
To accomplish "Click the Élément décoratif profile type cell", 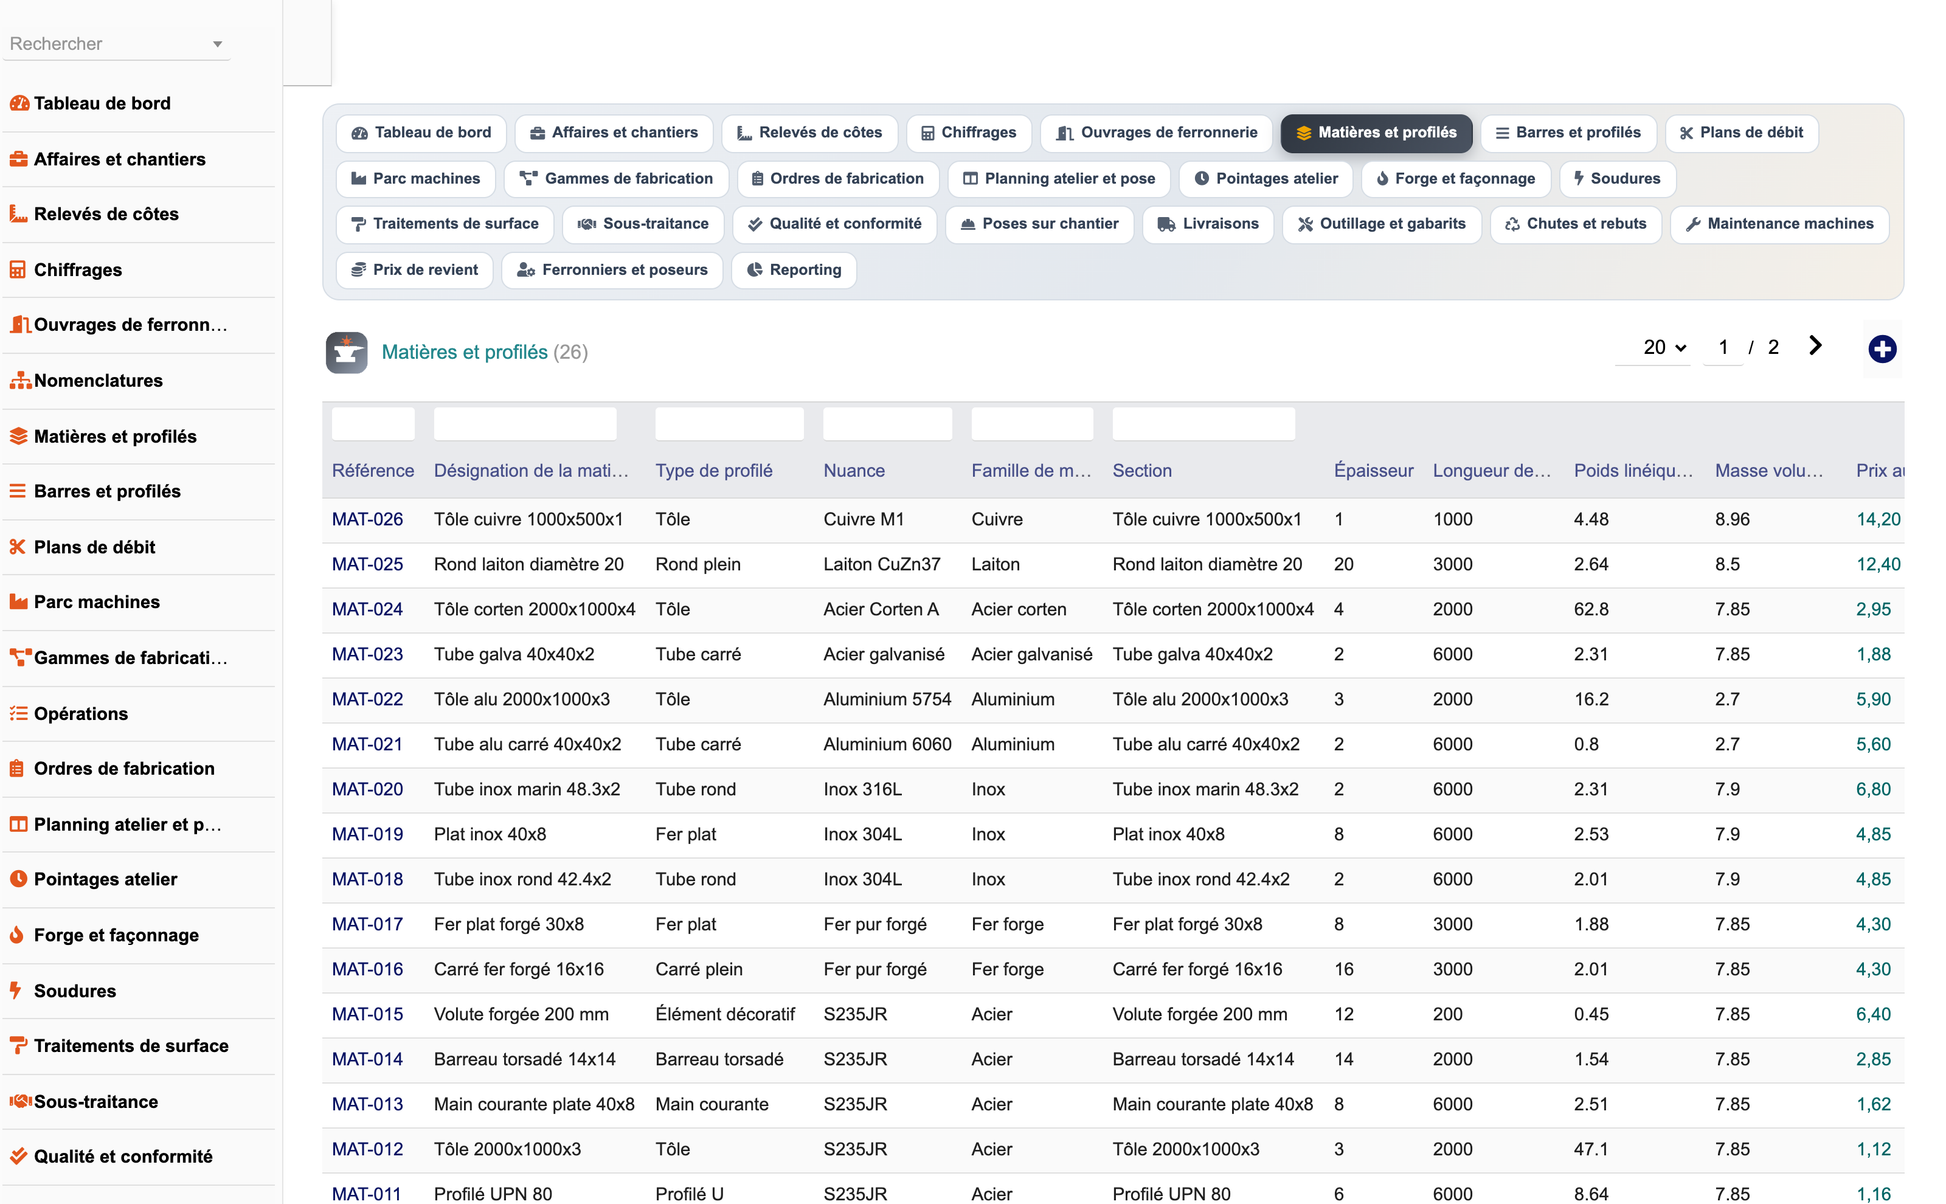I will pos(725,1015).
